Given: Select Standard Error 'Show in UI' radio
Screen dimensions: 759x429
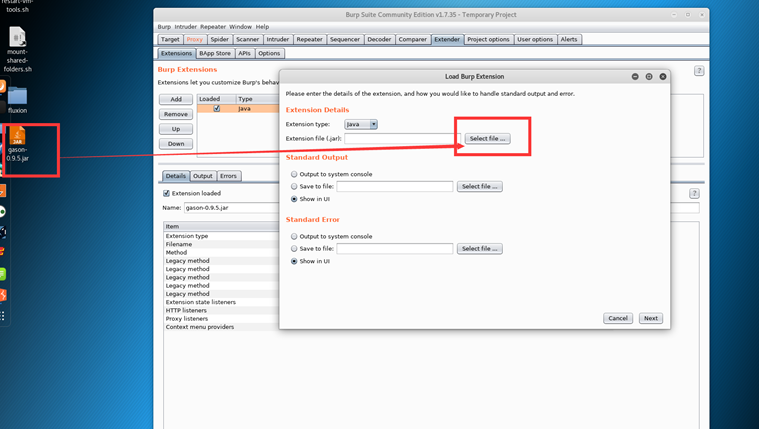Looking at the screenshot, I should [294, 261].
